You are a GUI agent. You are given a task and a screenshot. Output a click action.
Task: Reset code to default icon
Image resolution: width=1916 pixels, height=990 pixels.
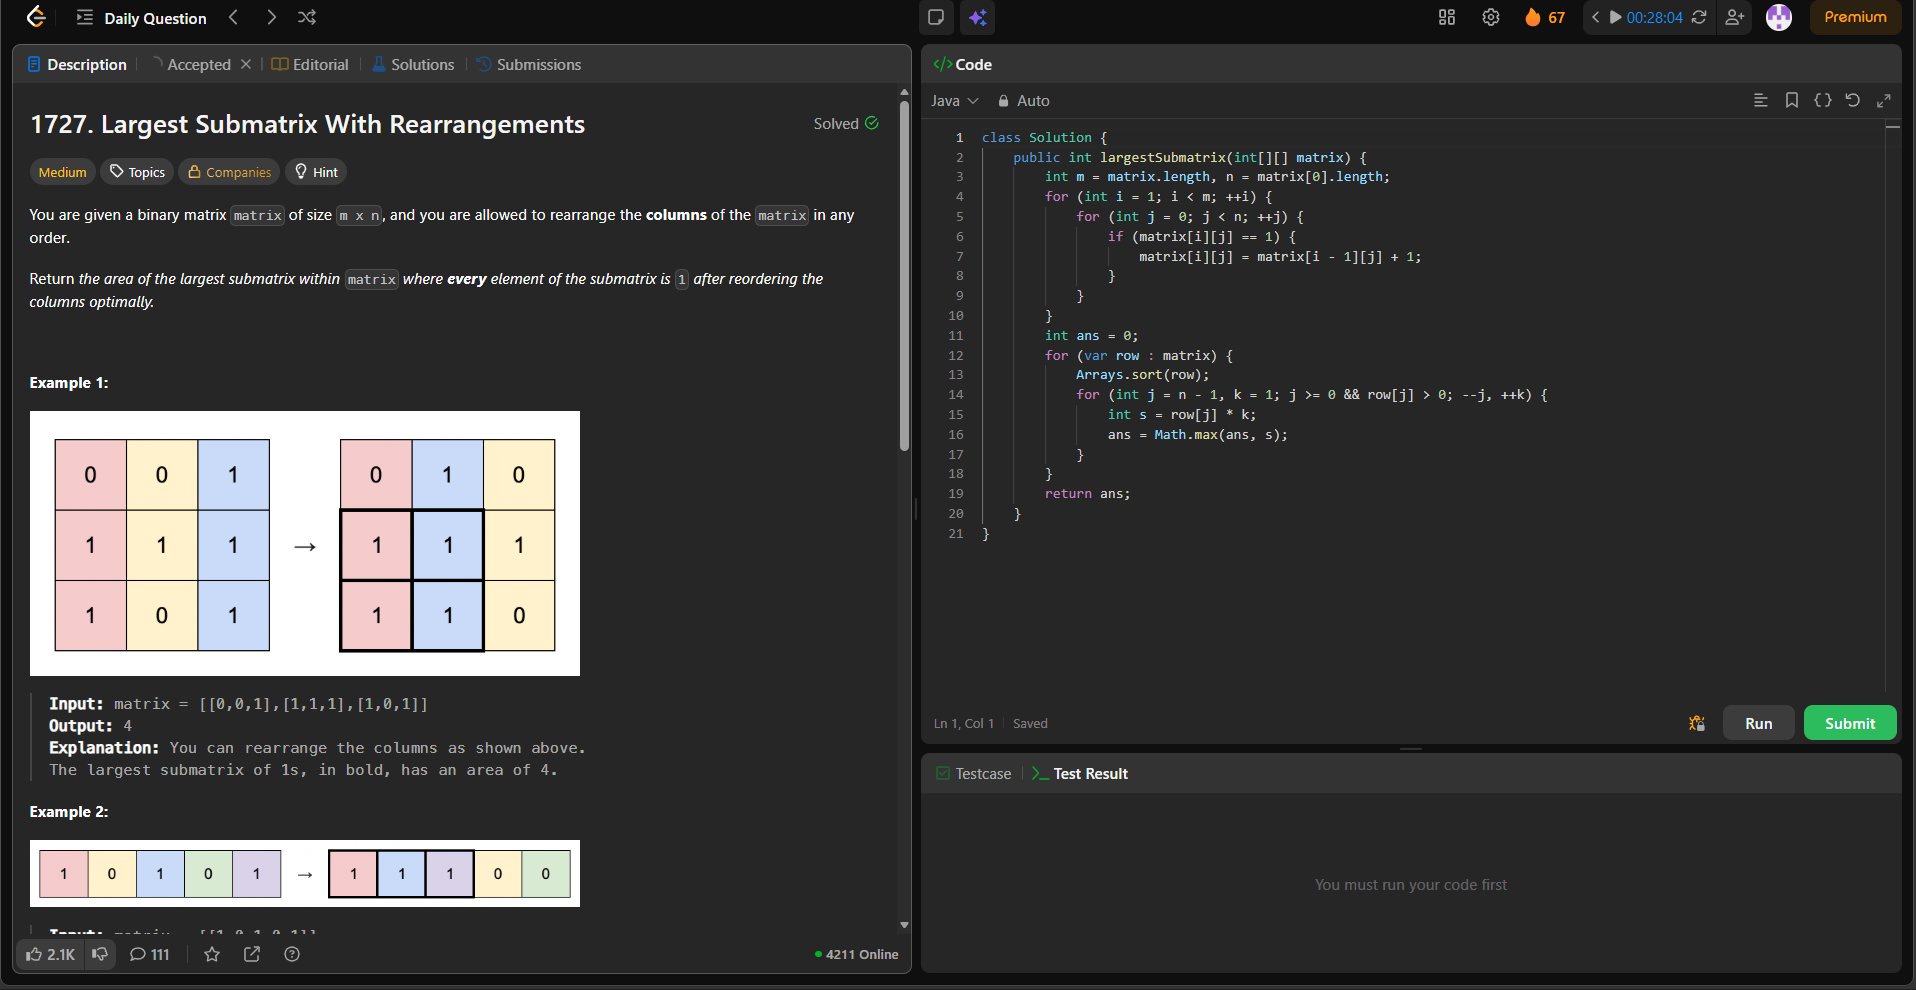pos(1852,100)
